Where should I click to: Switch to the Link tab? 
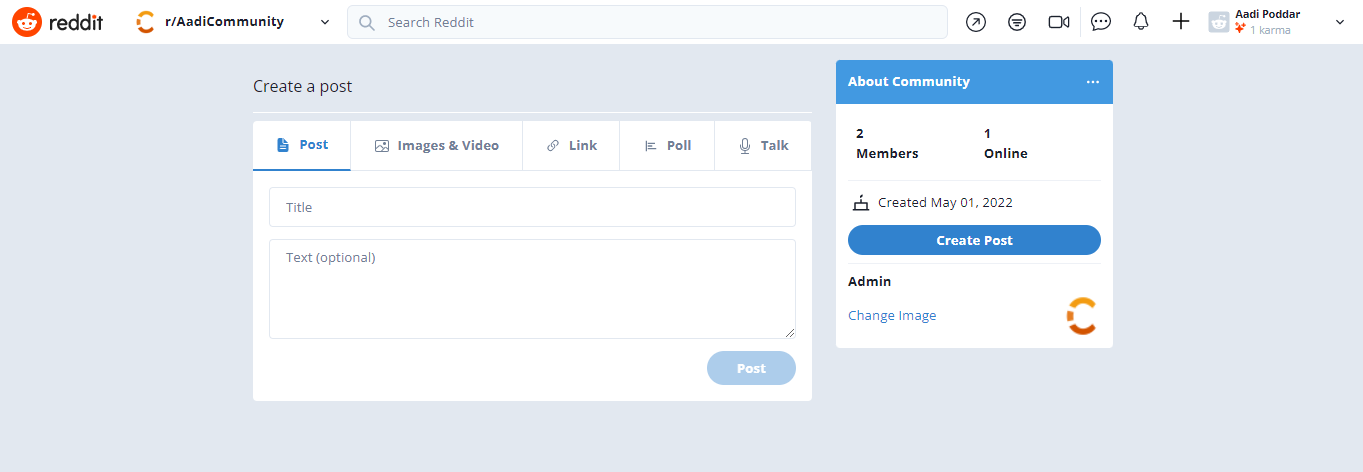571,145
